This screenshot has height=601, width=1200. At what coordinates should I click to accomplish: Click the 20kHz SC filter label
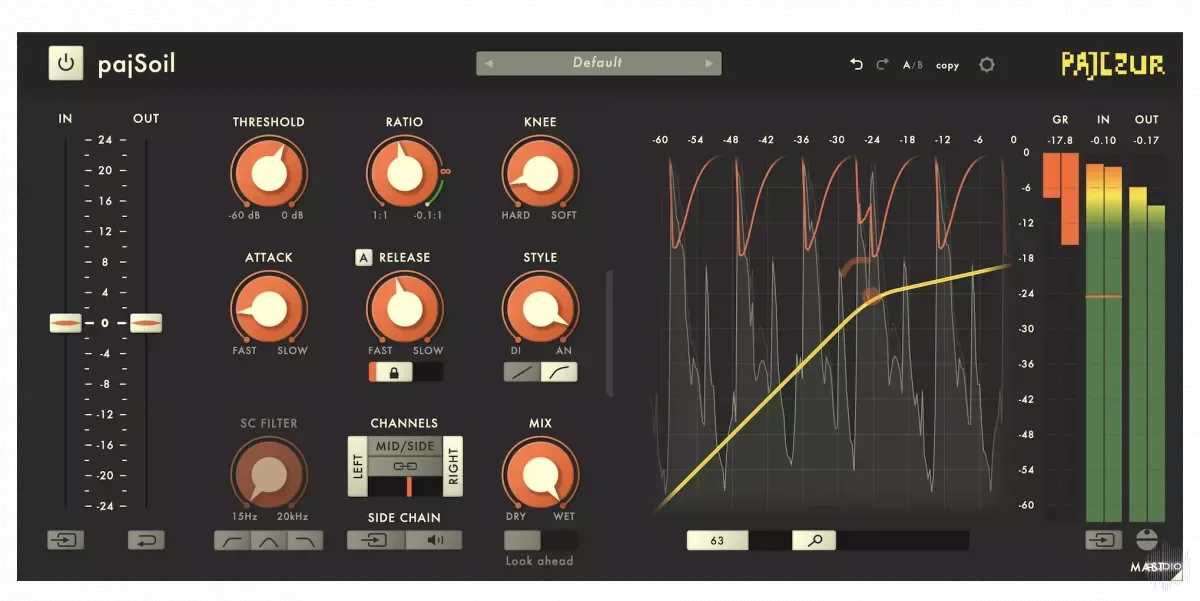[292, 517]
